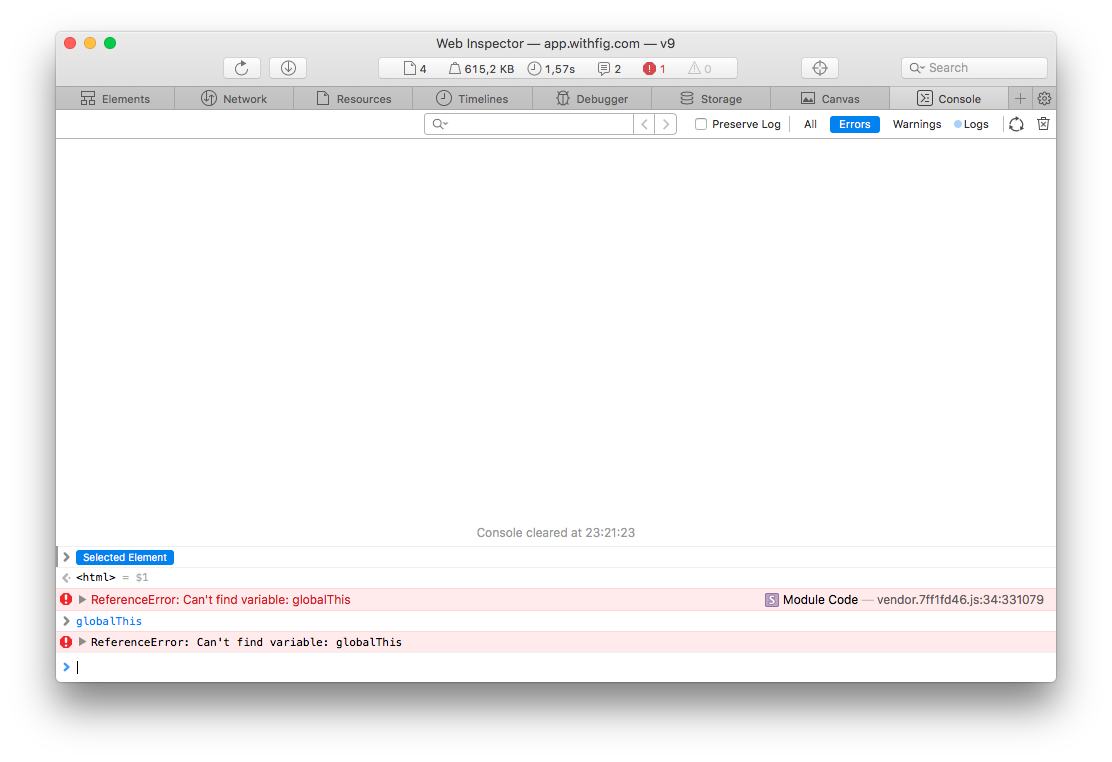Download the web archive of the page

287,67
